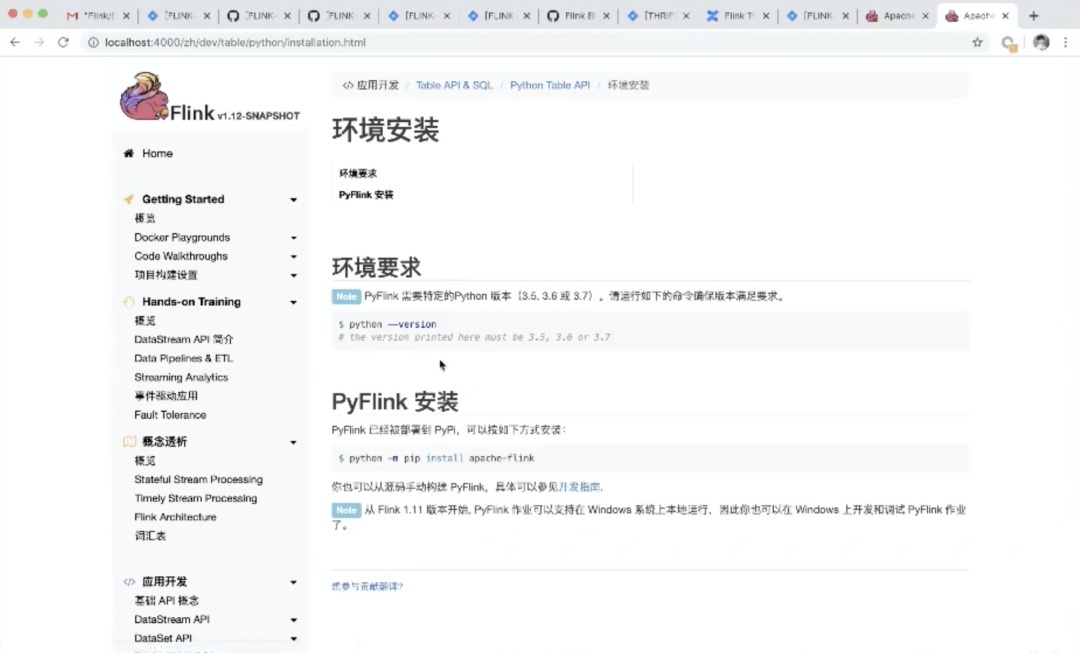The image size is (1080, 653).
Task: Open Data Pipelines & ETL page
Action: click(x=184, y=358)
